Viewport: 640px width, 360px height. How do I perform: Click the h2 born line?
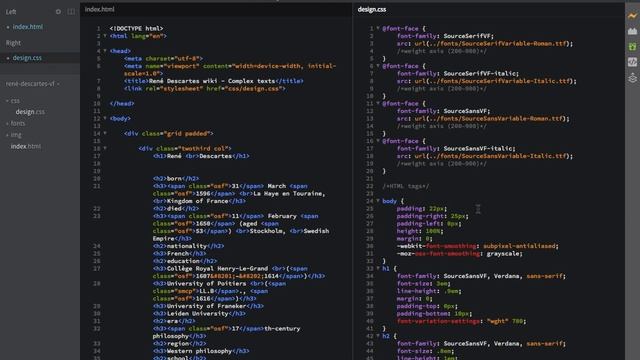pyautogui.click(x=176, y=178)
